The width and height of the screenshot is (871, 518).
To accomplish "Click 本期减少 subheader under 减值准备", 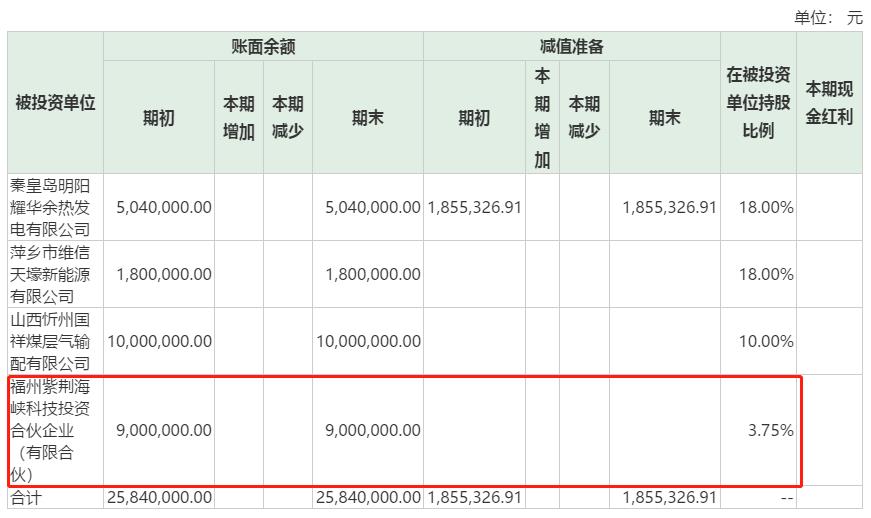I will [x=584, y=118].
